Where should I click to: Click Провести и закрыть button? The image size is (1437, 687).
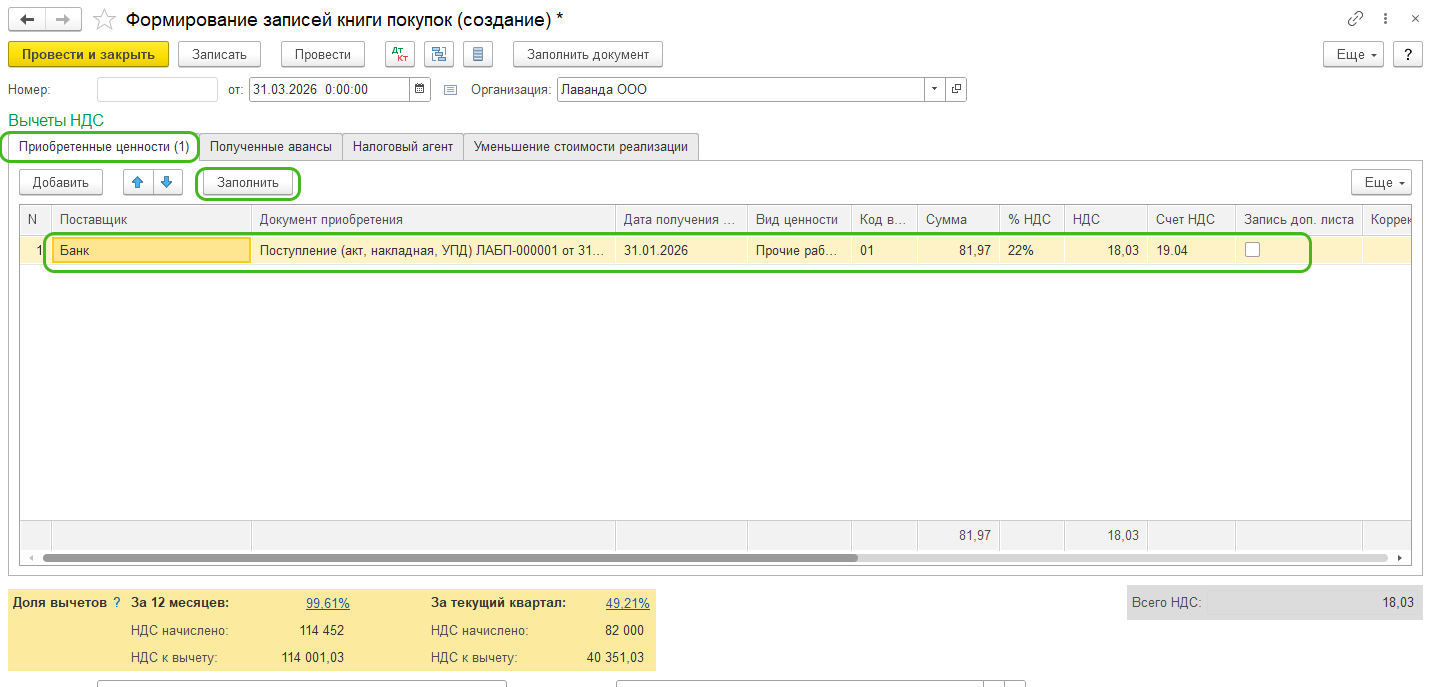click(88, 54)
